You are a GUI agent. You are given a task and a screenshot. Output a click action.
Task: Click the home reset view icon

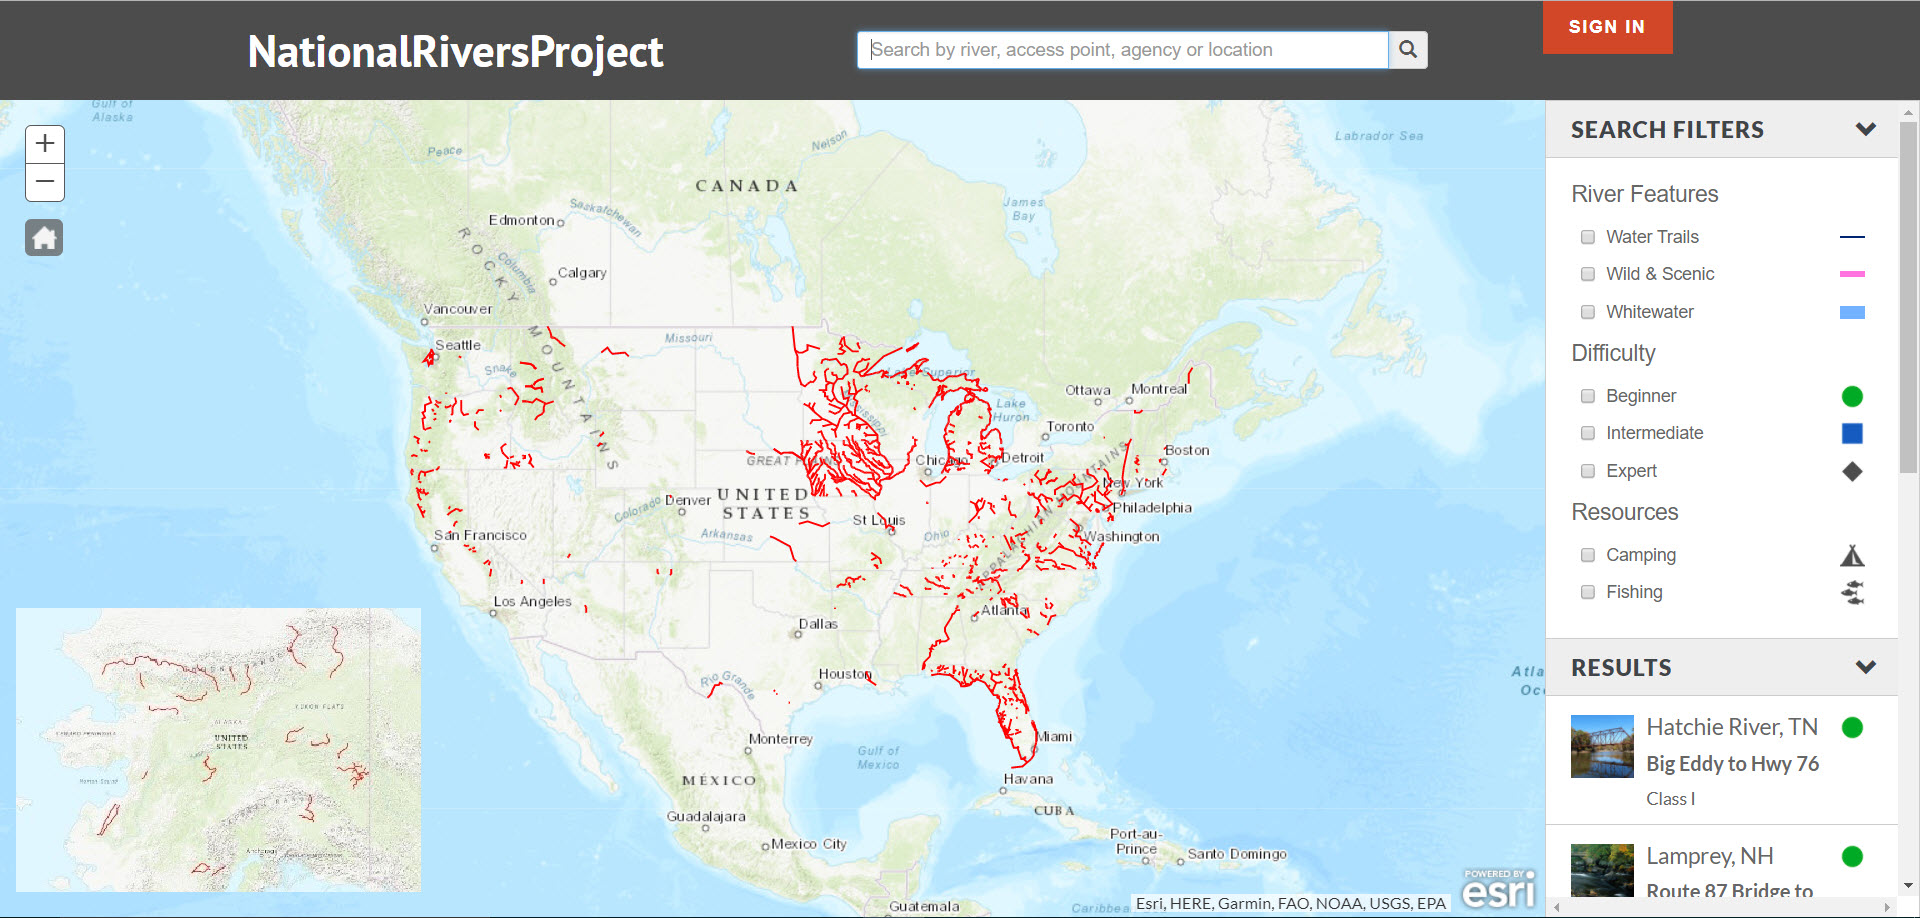pyautogui.click(x=44, y=237)
